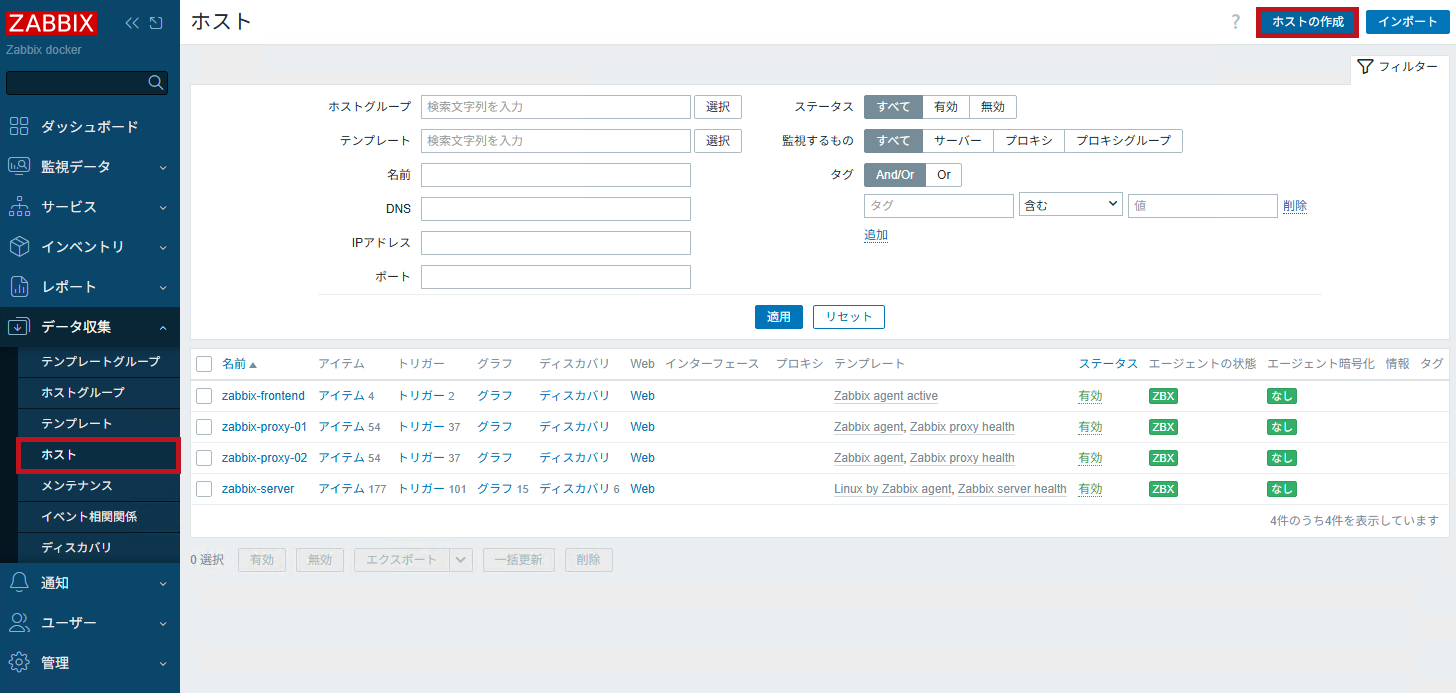
Task: Open イベント相関関係 submenu item
Action: (100, 517)
